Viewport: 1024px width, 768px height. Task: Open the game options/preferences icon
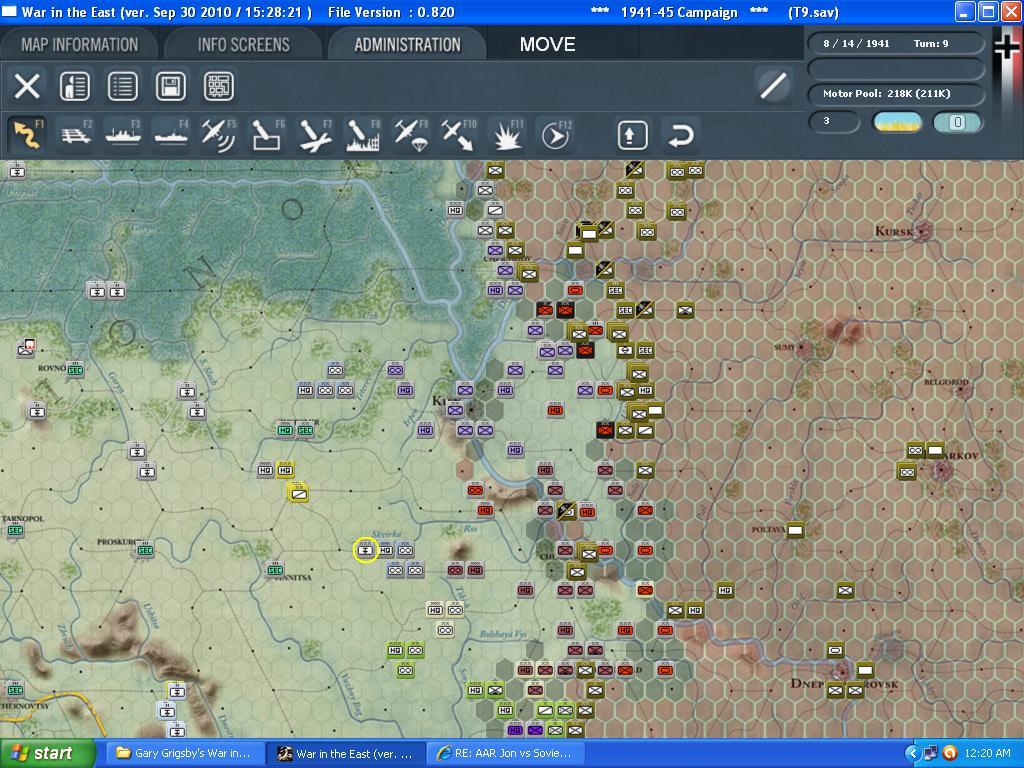point(74,86)
